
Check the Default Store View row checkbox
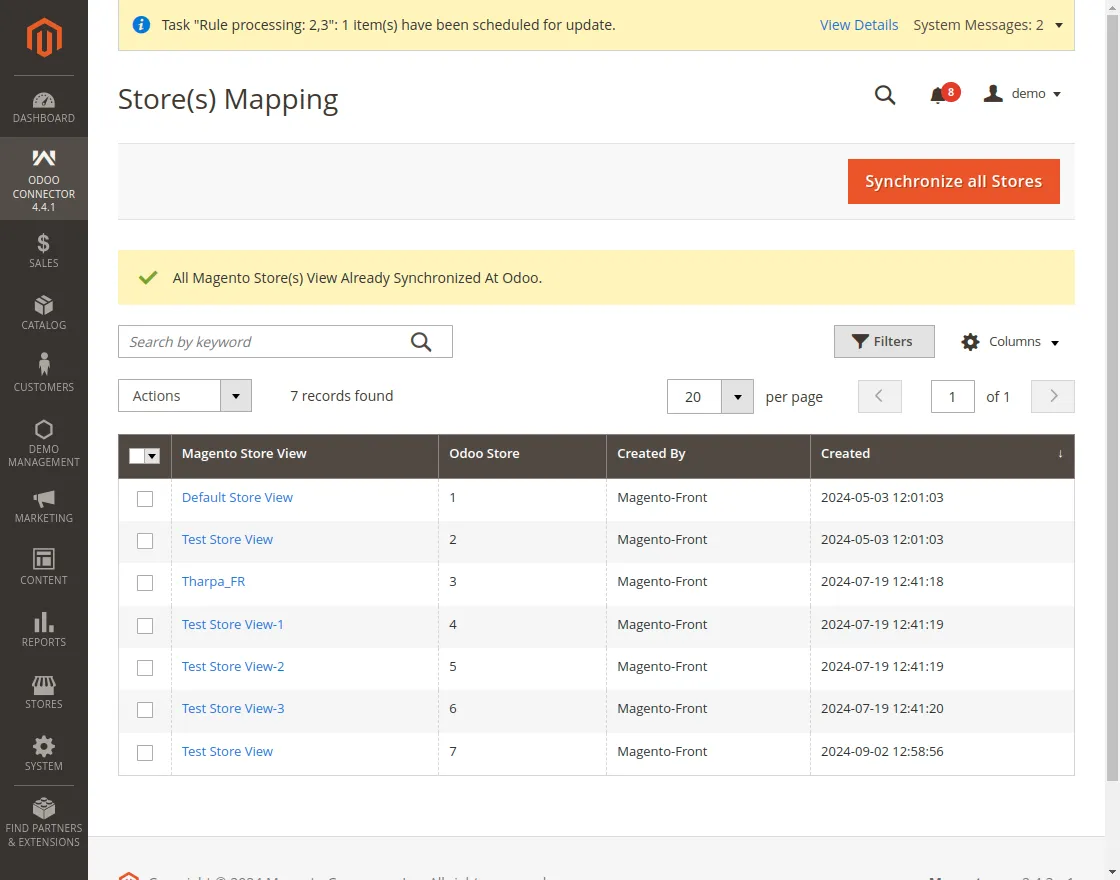145,499
